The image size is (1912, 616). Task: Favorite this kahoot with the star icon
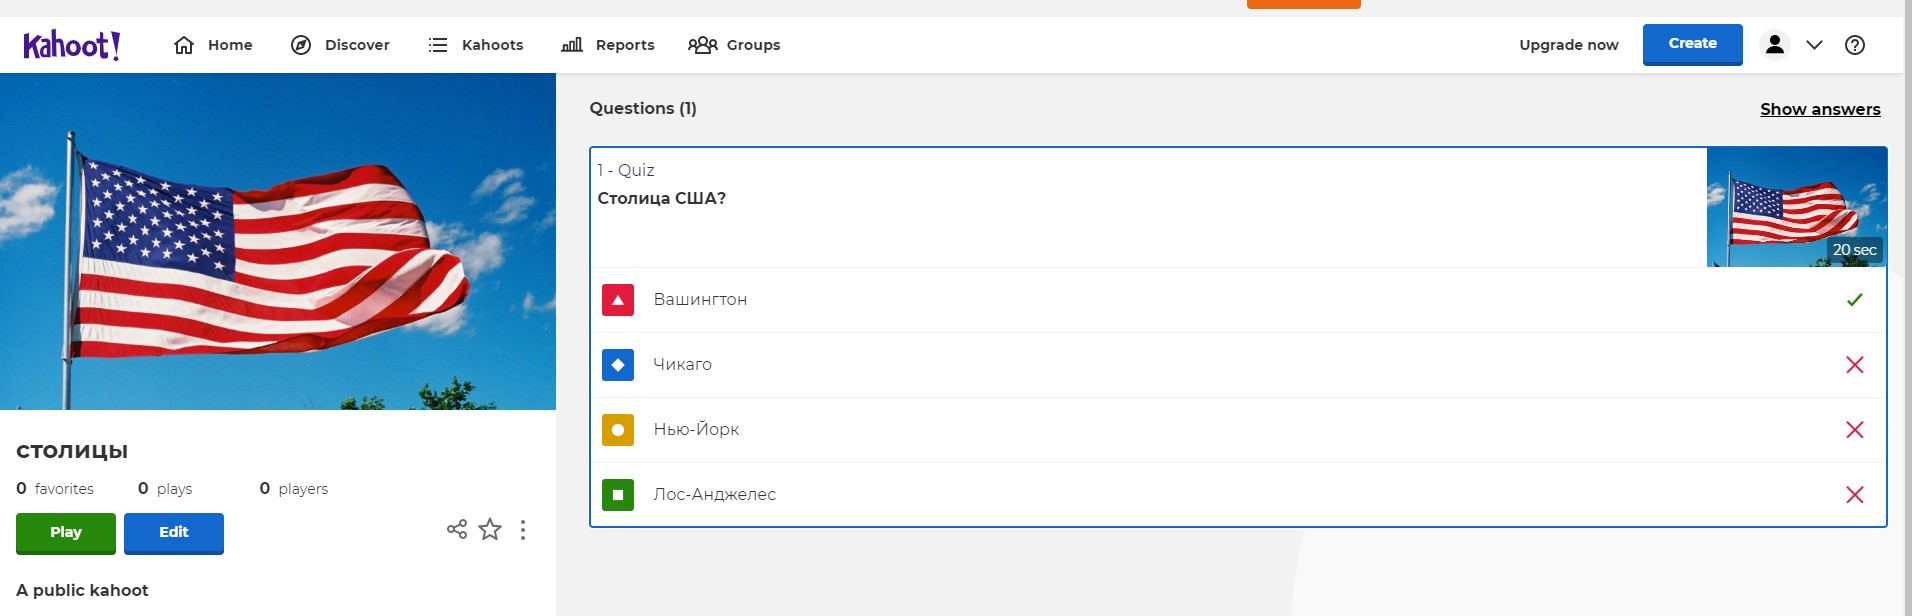click(x=490, y=529)
